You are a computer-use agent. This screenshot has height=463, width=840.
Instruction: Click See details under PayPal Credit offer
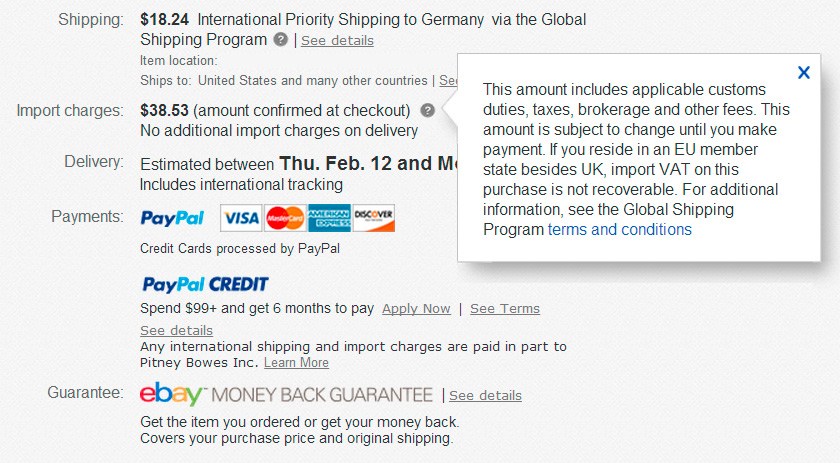click(176, 330)
